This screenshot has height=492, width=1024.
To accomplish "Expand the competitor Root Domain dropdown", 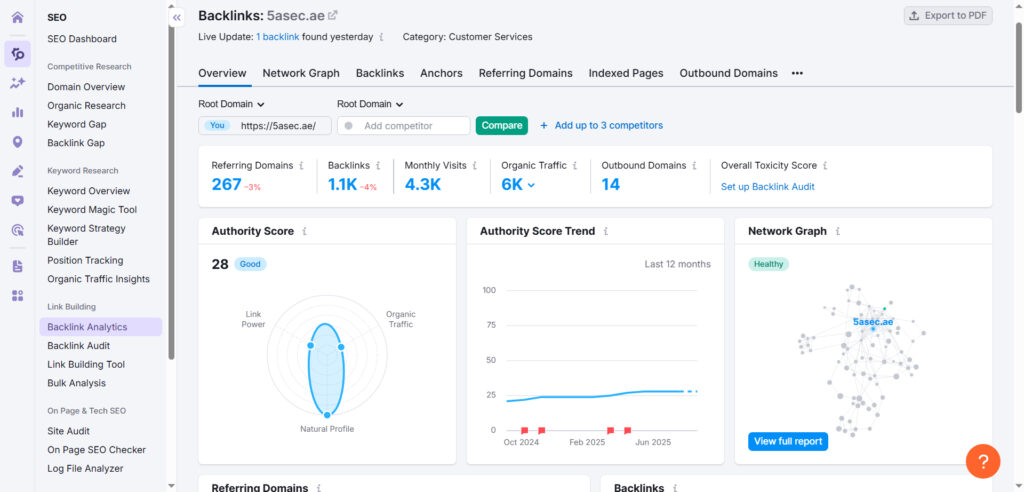I will (370, 104).
